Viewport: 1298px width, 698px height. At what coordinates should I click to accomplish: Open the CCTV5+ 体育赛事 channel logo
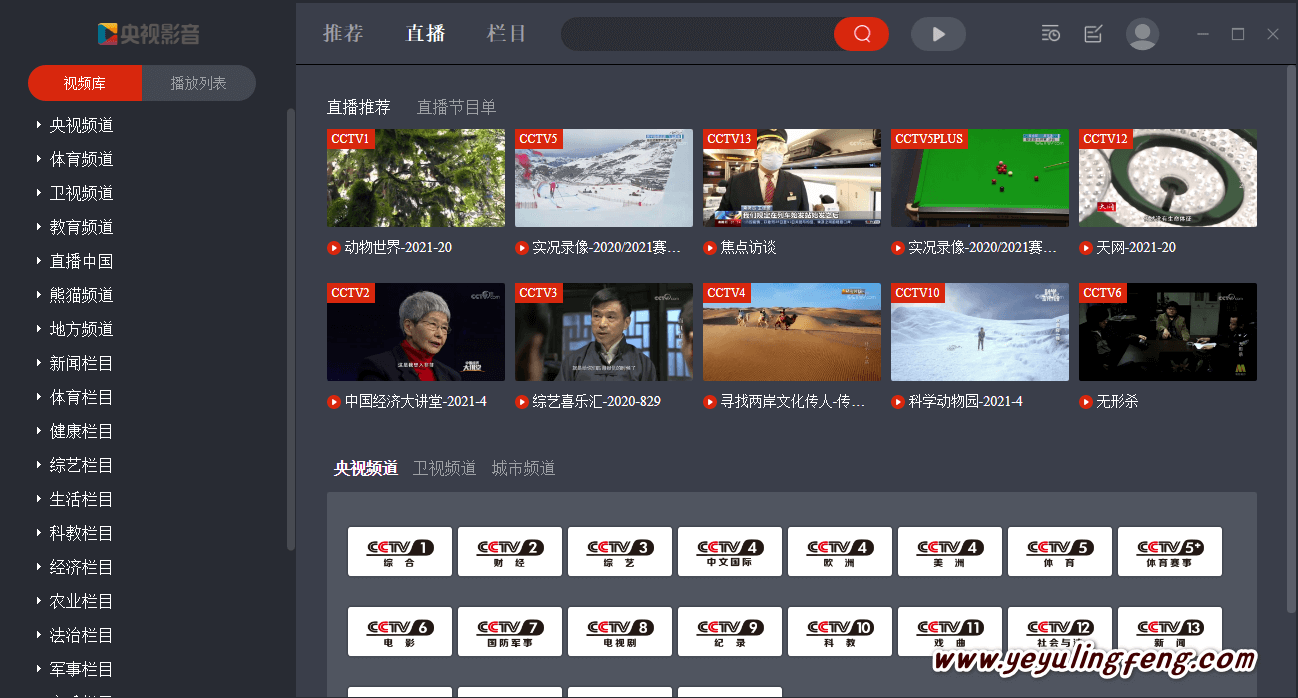[1170, 552]
